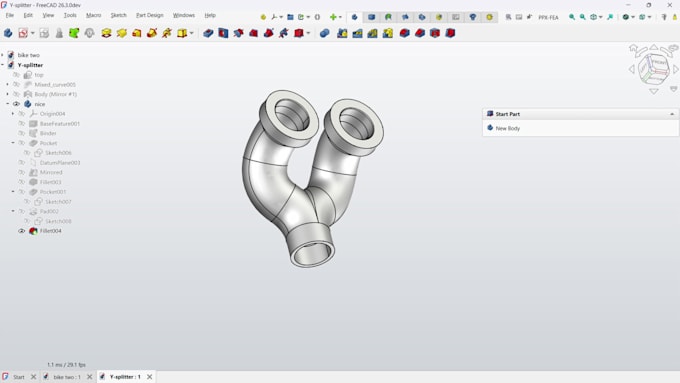Screen dimensions: 680x383
Task: Select Fillet004 in the model tree
Action: pyautogui.click(x=50, y=231)
